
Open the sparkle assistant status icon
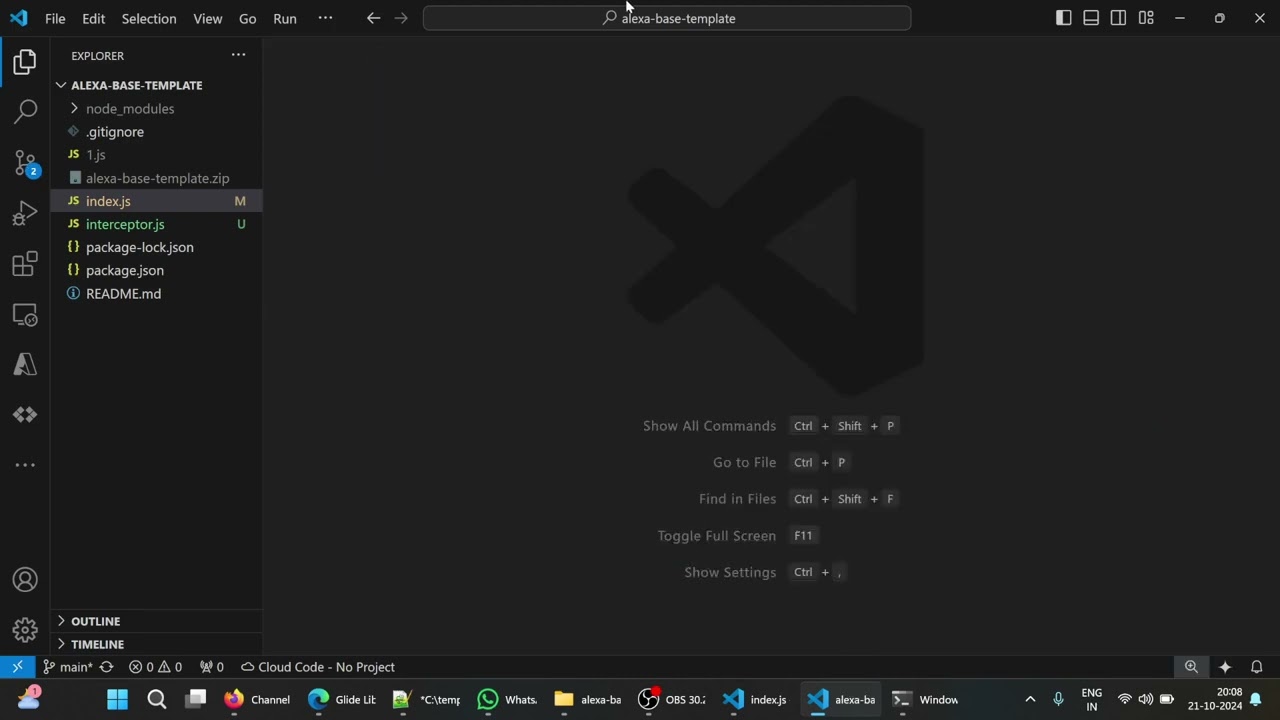pos(1225,667)
